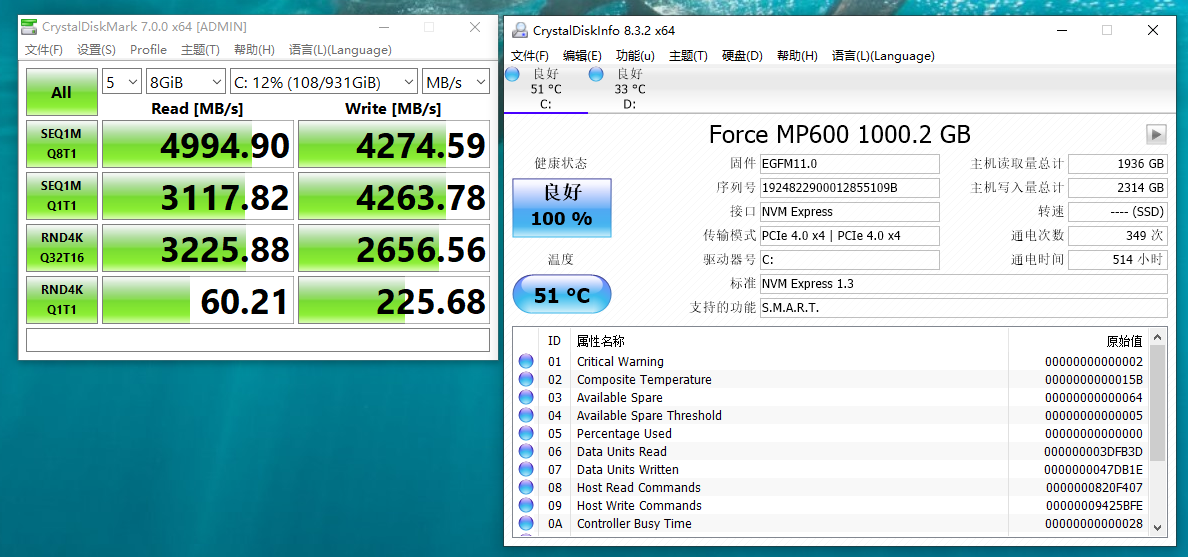
Task: Click status orb for Critical Warning row
Action: 526,361
